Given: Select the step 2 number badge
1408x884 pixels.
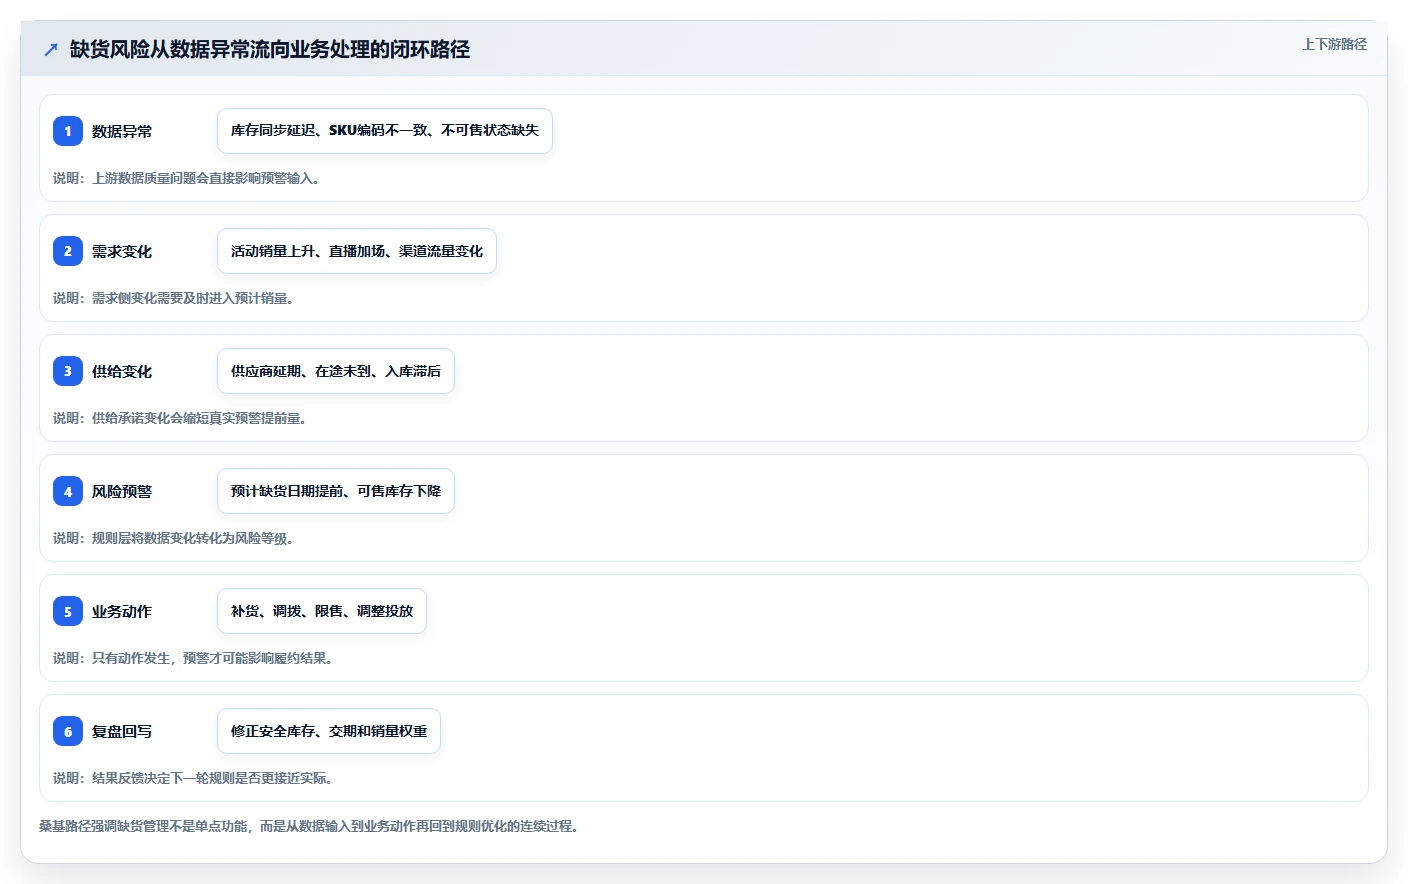Looking at the screenshot, I should 68,251.
